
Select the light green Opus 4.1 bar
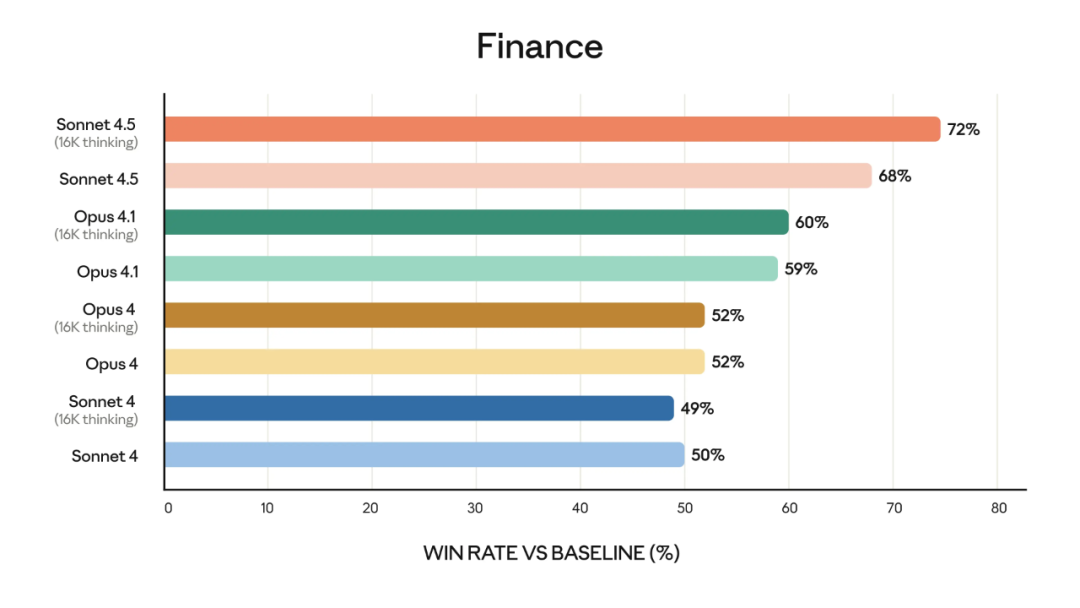[x=470, y=268]
